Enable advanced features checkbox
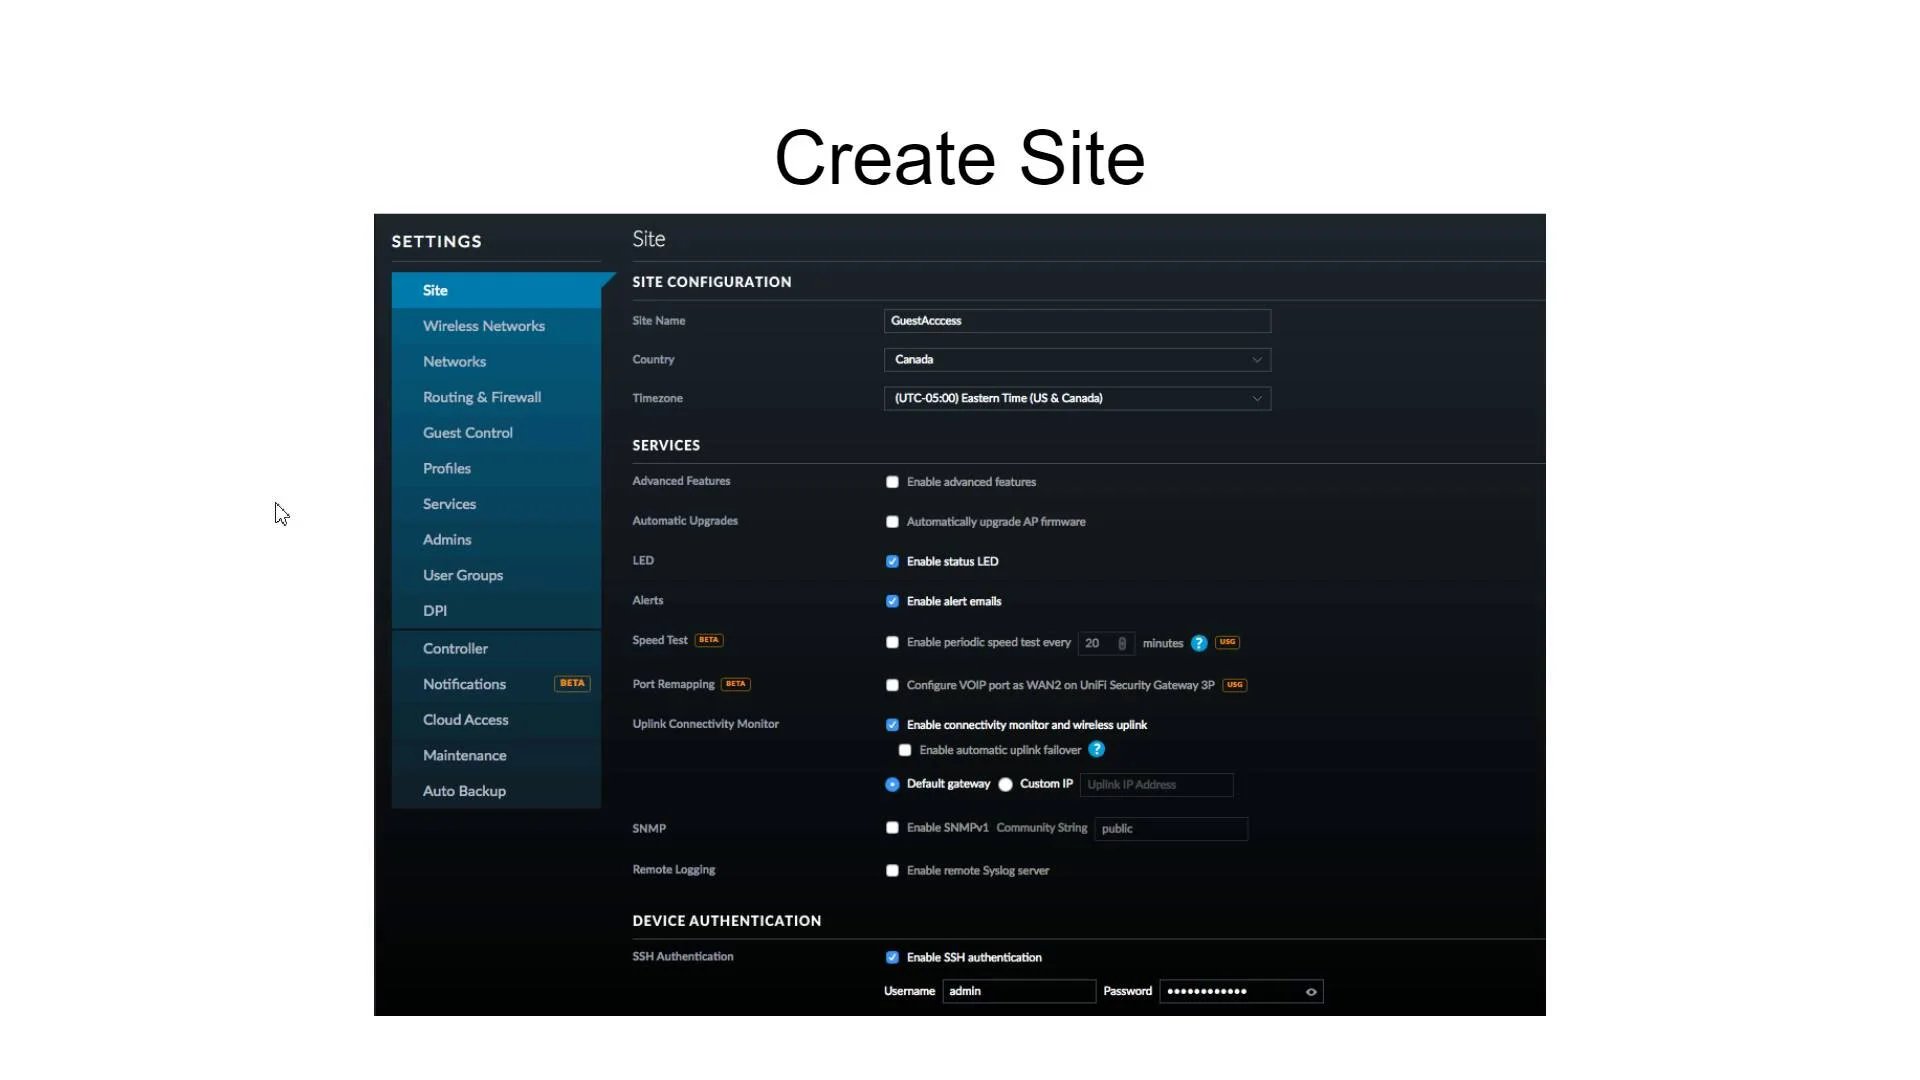 892,482
